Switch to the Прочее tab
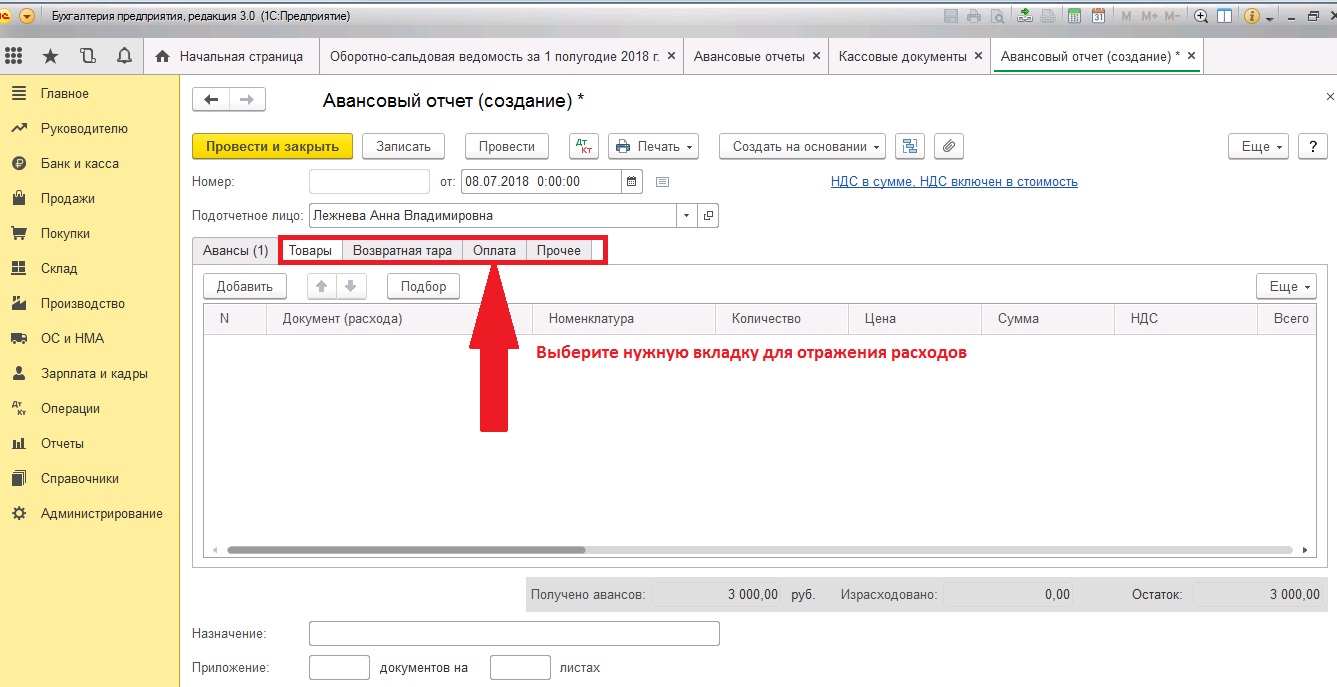The width and height of the screenshot is (1337, 687). pyautogui.click(x=558, y=250)
